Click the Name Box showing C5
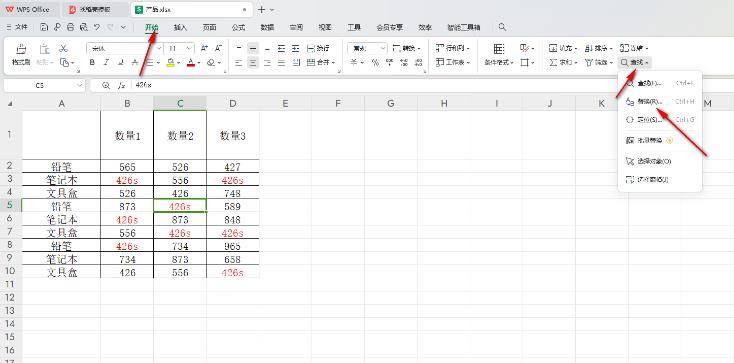Screen dimensions: 734x363 click(x=44, y=86)
